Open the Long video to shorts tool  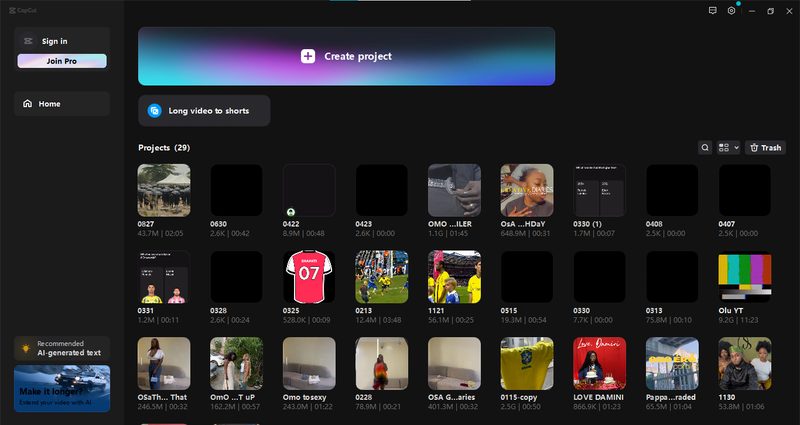pos(204,111)
